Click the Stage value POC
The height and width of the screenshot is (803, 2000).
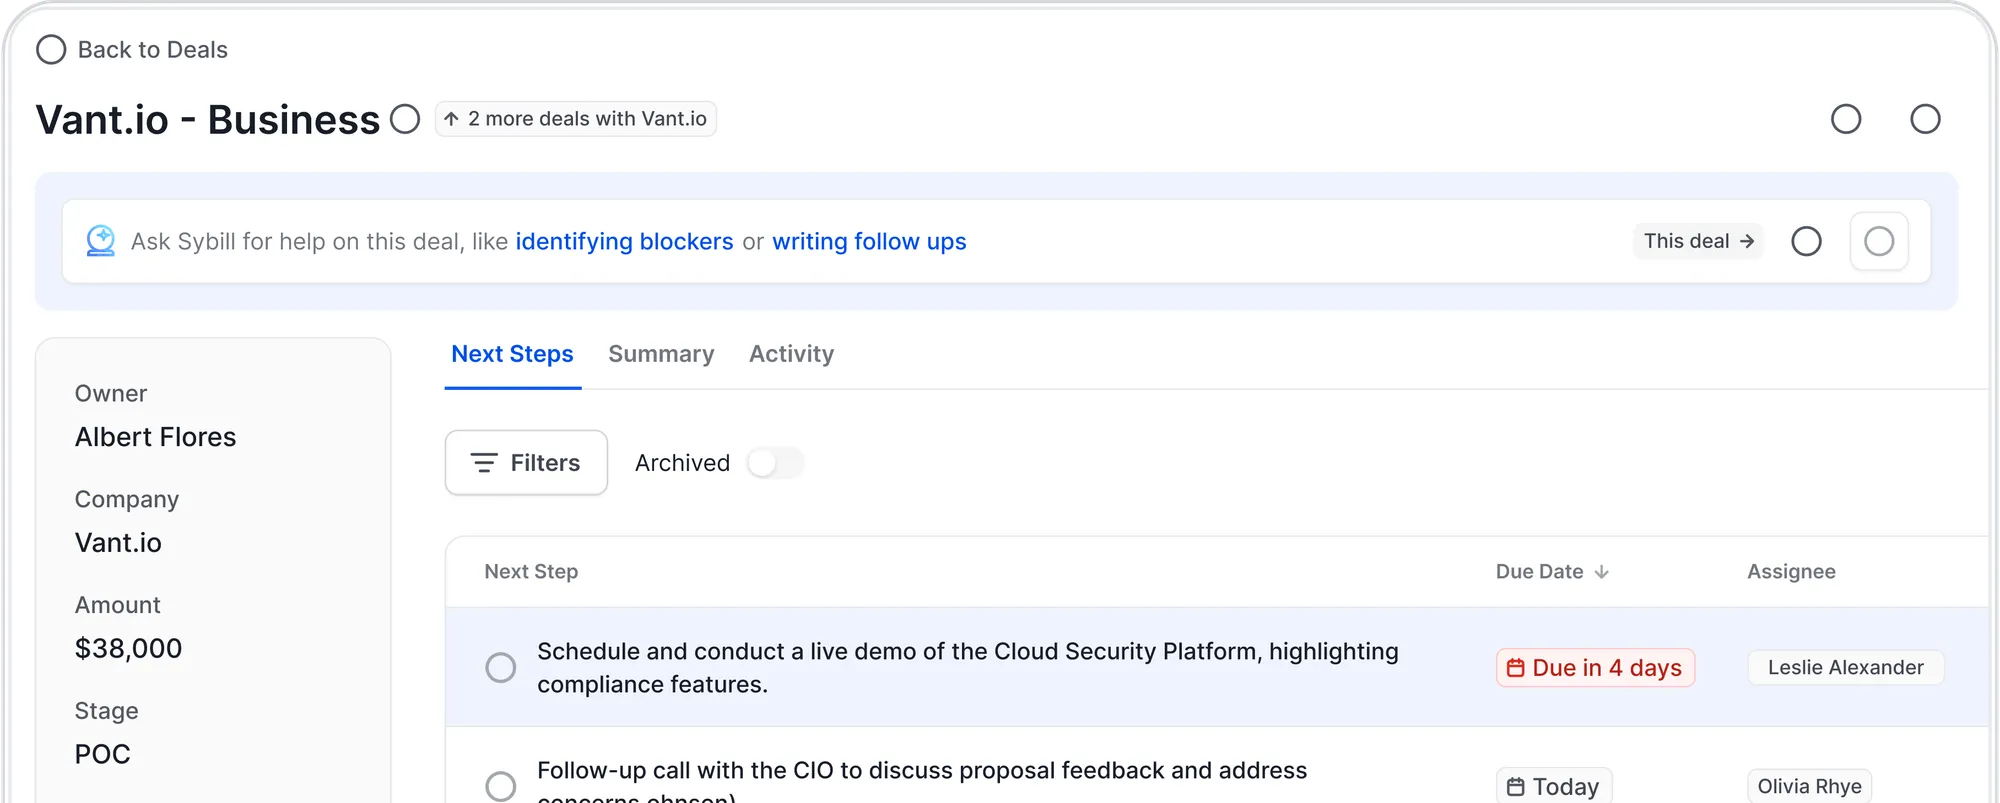click(102, 754)
